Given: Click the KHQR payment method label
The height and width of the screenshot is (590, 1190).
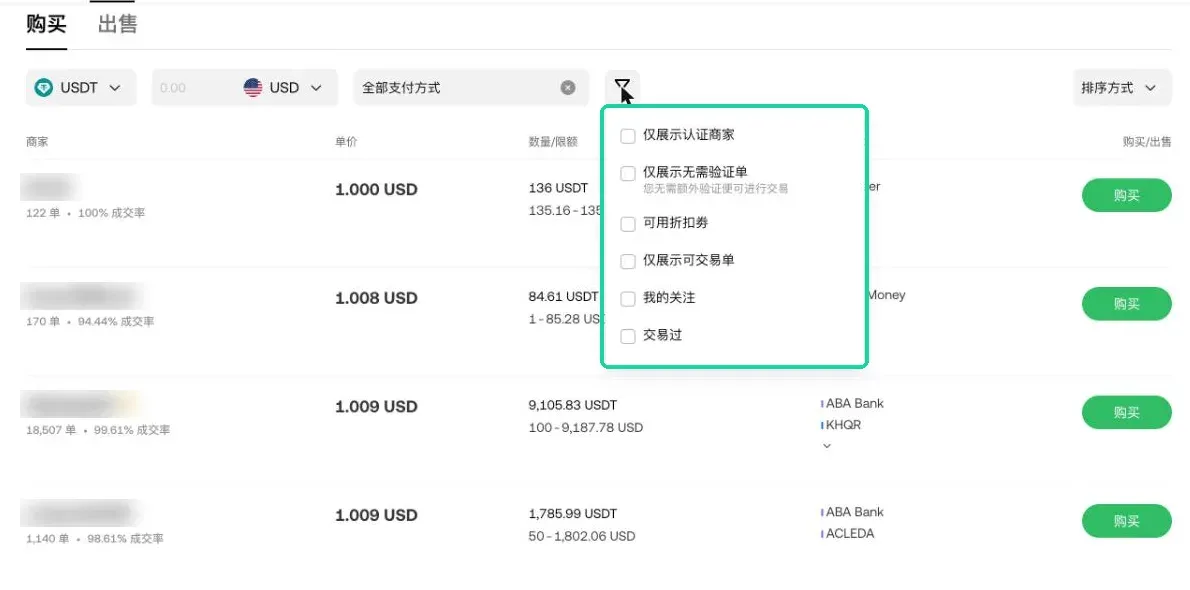Looking at the screenshot, I should pos(844,424).
